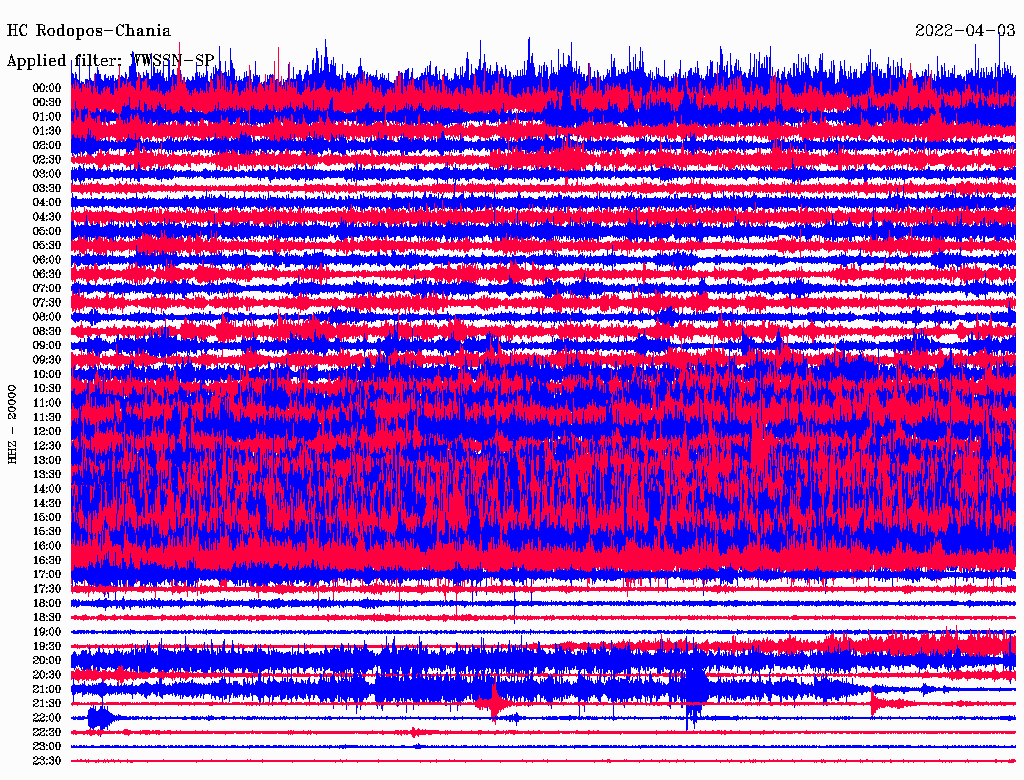Click the '17:30' time label
The image size is (1024, 780).
[x=47, y=590]
